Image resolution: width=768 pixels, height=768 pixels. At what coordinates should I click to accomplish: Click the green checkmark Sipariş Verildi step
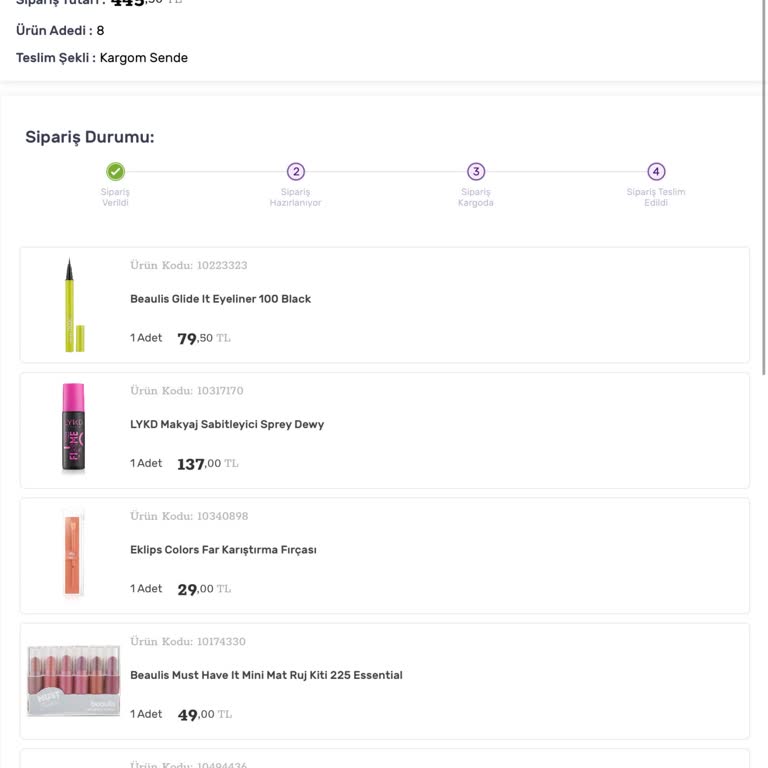[x=115, y=172]
